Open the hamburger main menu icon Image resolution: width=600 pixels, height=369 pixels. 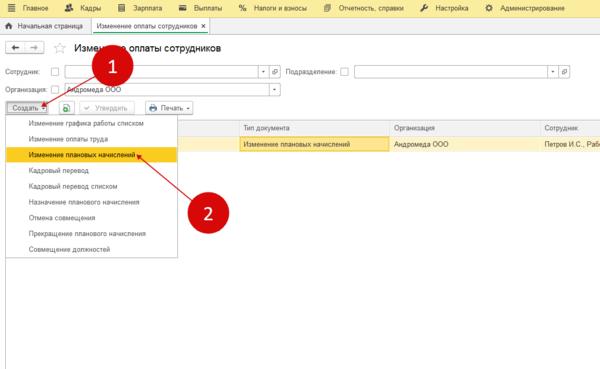(12, 8)
